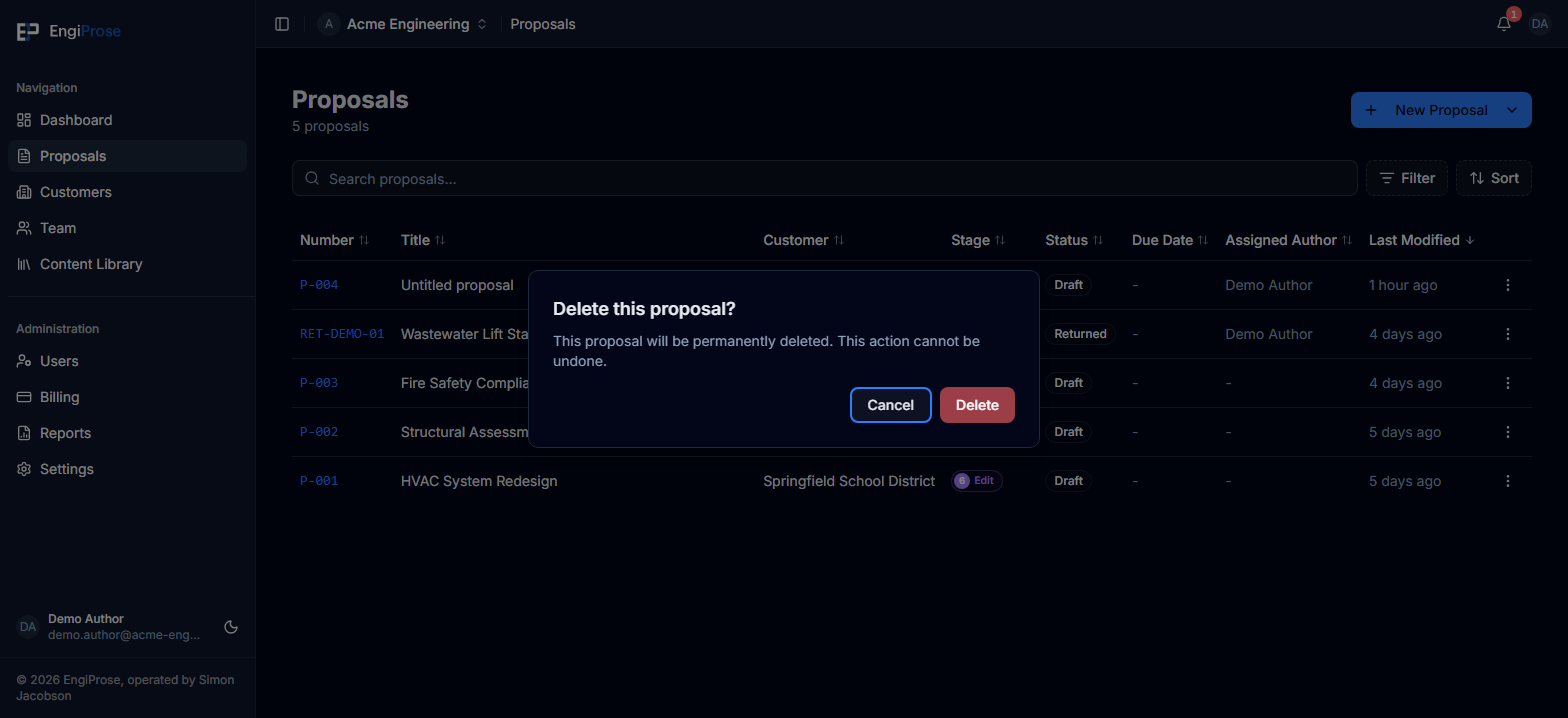
Task: Open Customers page from sidebar
Action: (127, 192)
